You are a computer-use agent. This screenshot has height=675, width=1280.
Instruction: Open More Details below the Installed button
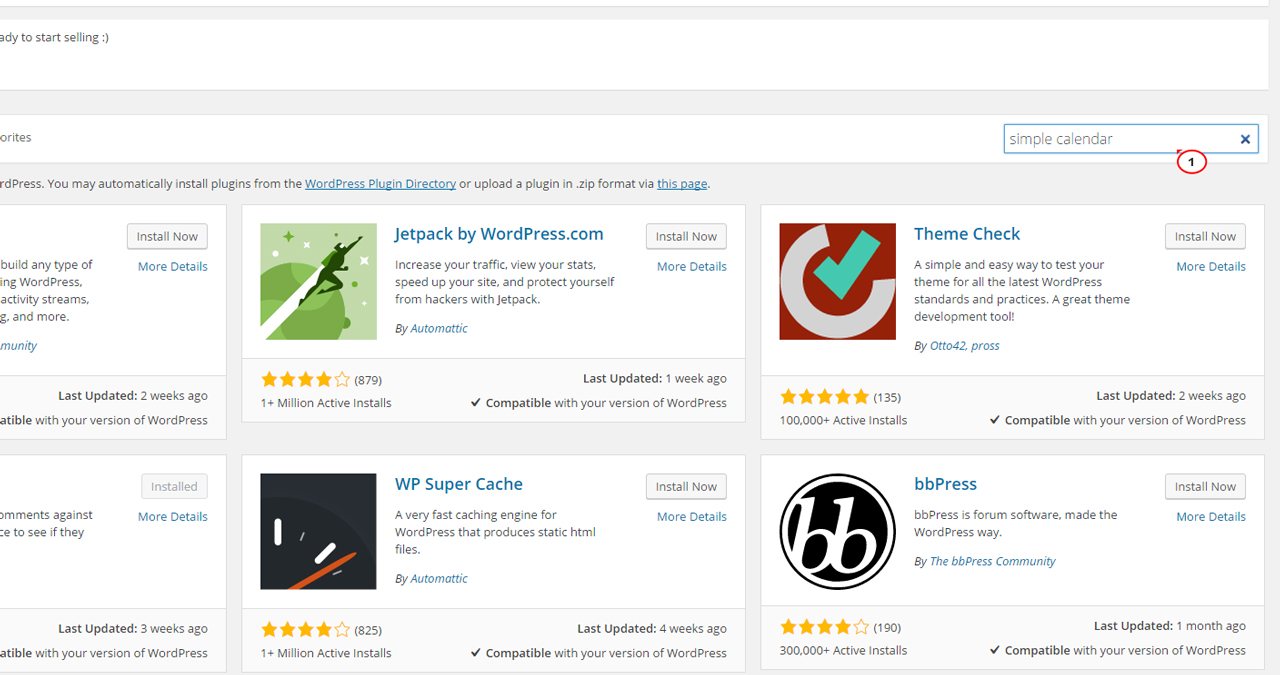173,516
